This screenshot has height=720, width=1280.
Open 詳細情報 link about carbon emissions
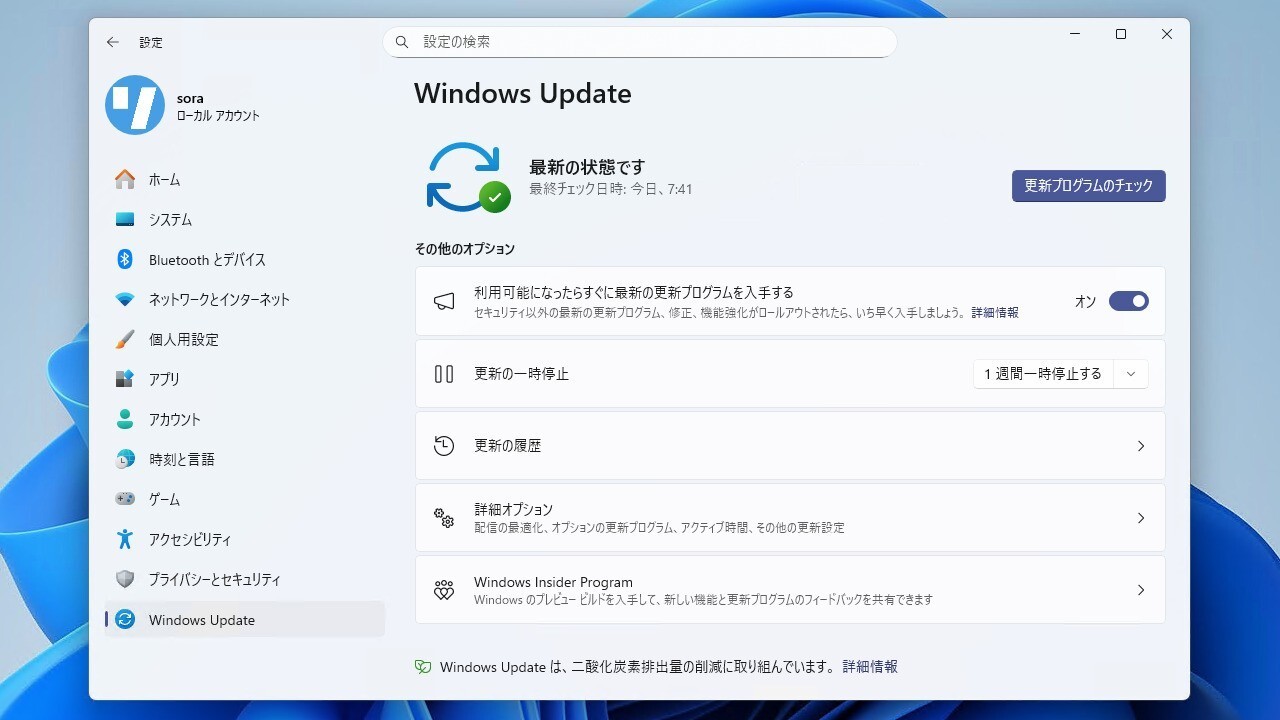(870, 666)
